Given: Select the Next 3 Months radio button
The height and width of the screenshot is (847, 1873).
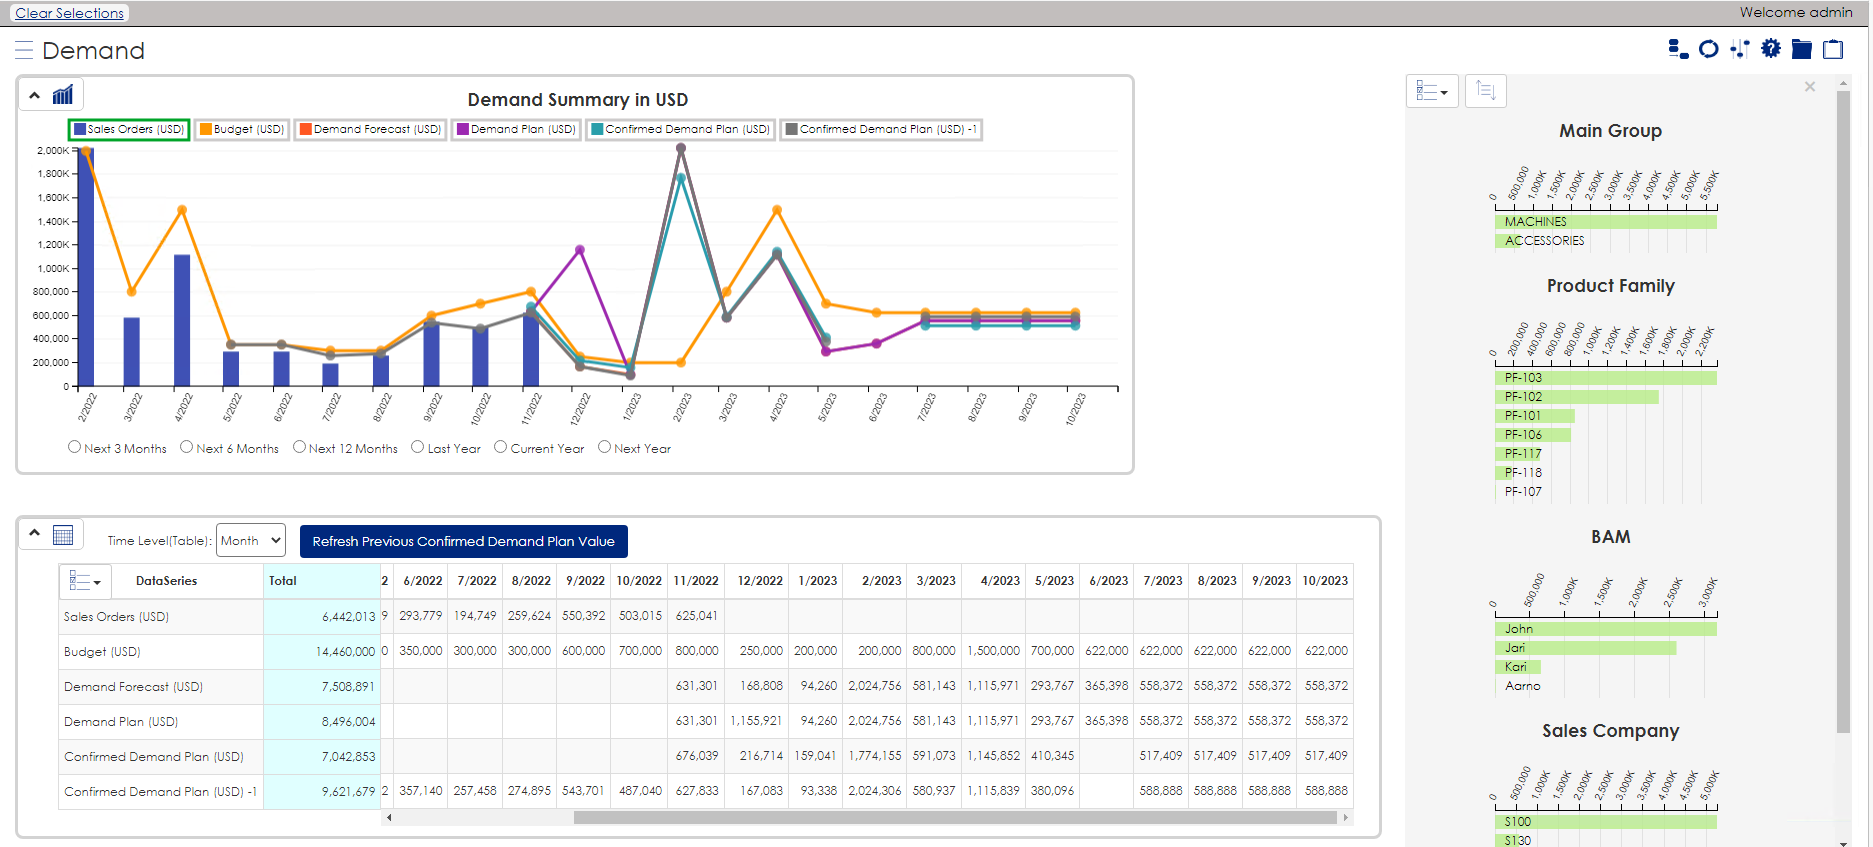Looking at the screenshot, I should click(75, 447).
